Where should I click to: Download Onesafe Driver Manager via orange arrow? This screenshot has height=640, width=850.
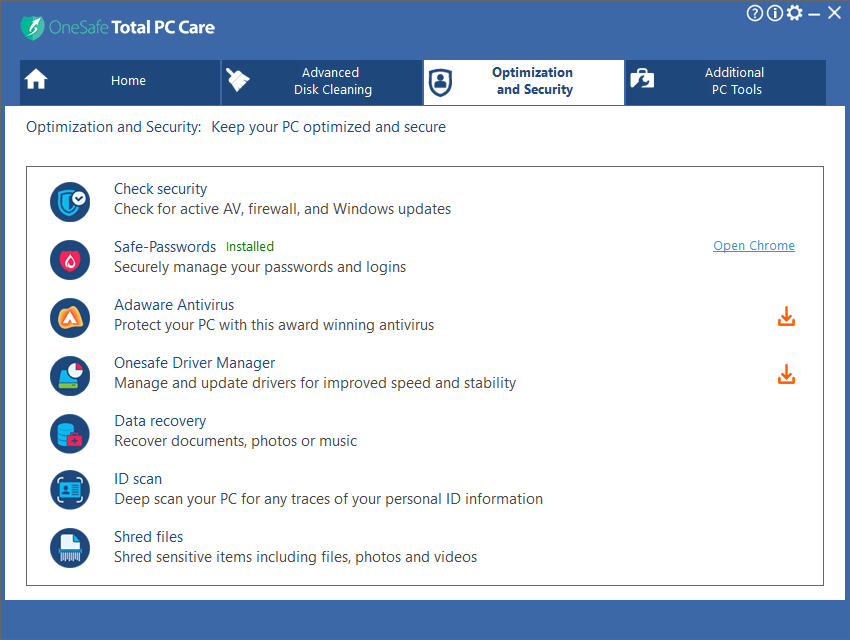(x=786, y=374)
